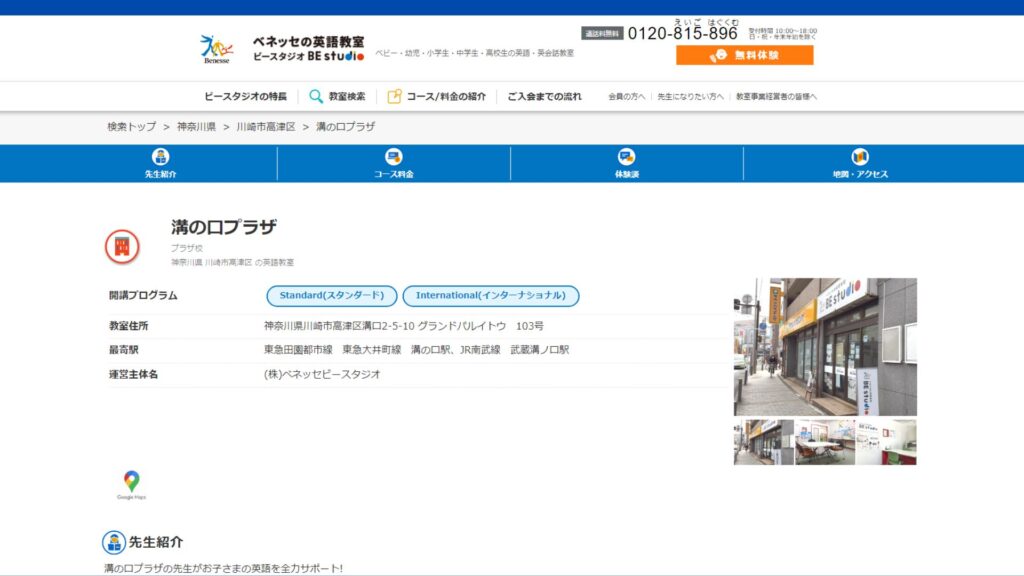Image resolution: width=1024 pixels, height=576 pixels.
Task: Click the orange 無料体験 button
Action: pos(744,56)
